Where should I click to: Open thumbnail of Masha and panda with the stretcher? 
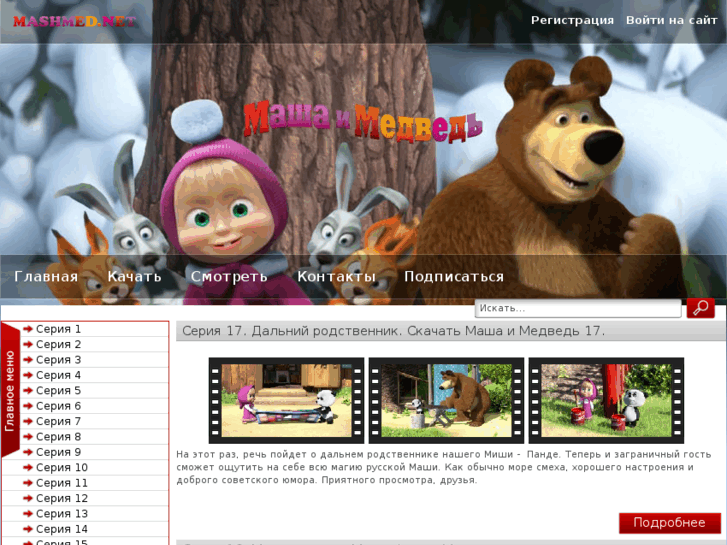[x=286, y=400]
